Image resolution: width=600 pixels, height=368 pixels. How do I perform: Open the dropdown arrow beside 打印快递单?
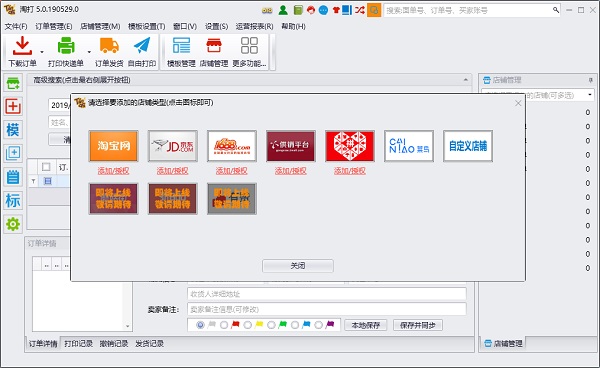[89, 52]
